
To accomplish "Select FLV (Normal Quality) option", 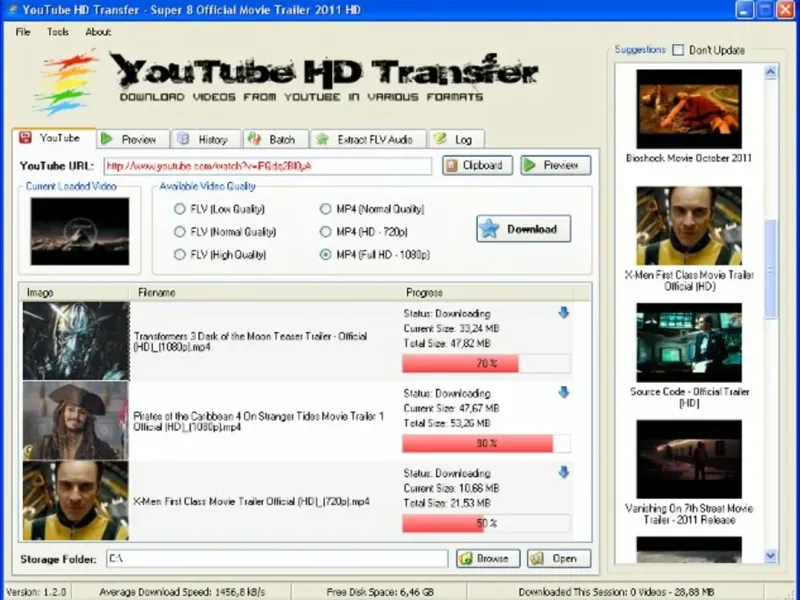I will click(x=180, y=232).
